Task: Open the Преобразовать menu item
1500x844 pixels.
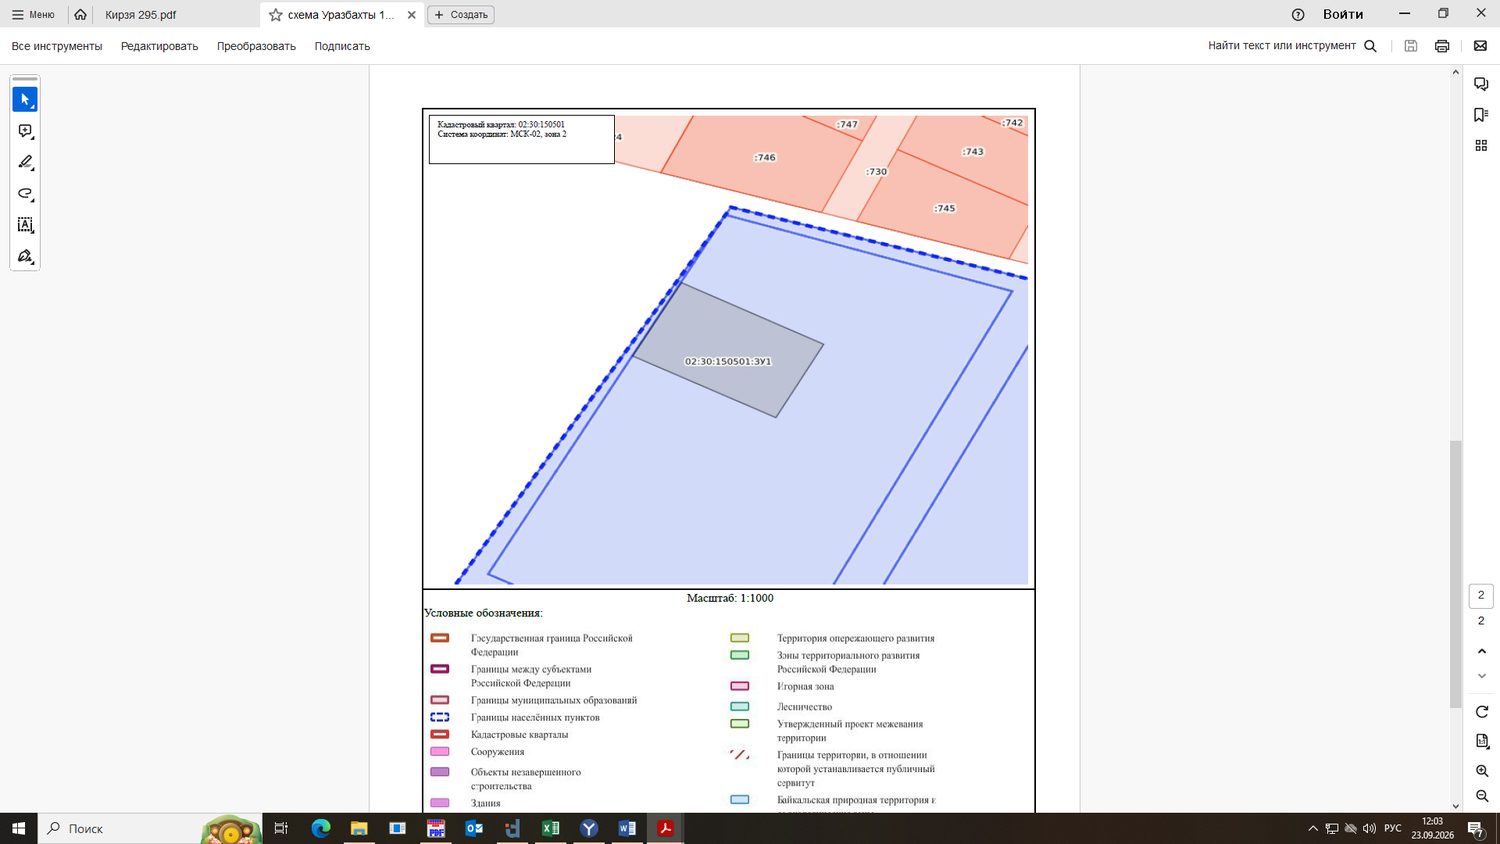Action: click(x=256, y=46)
